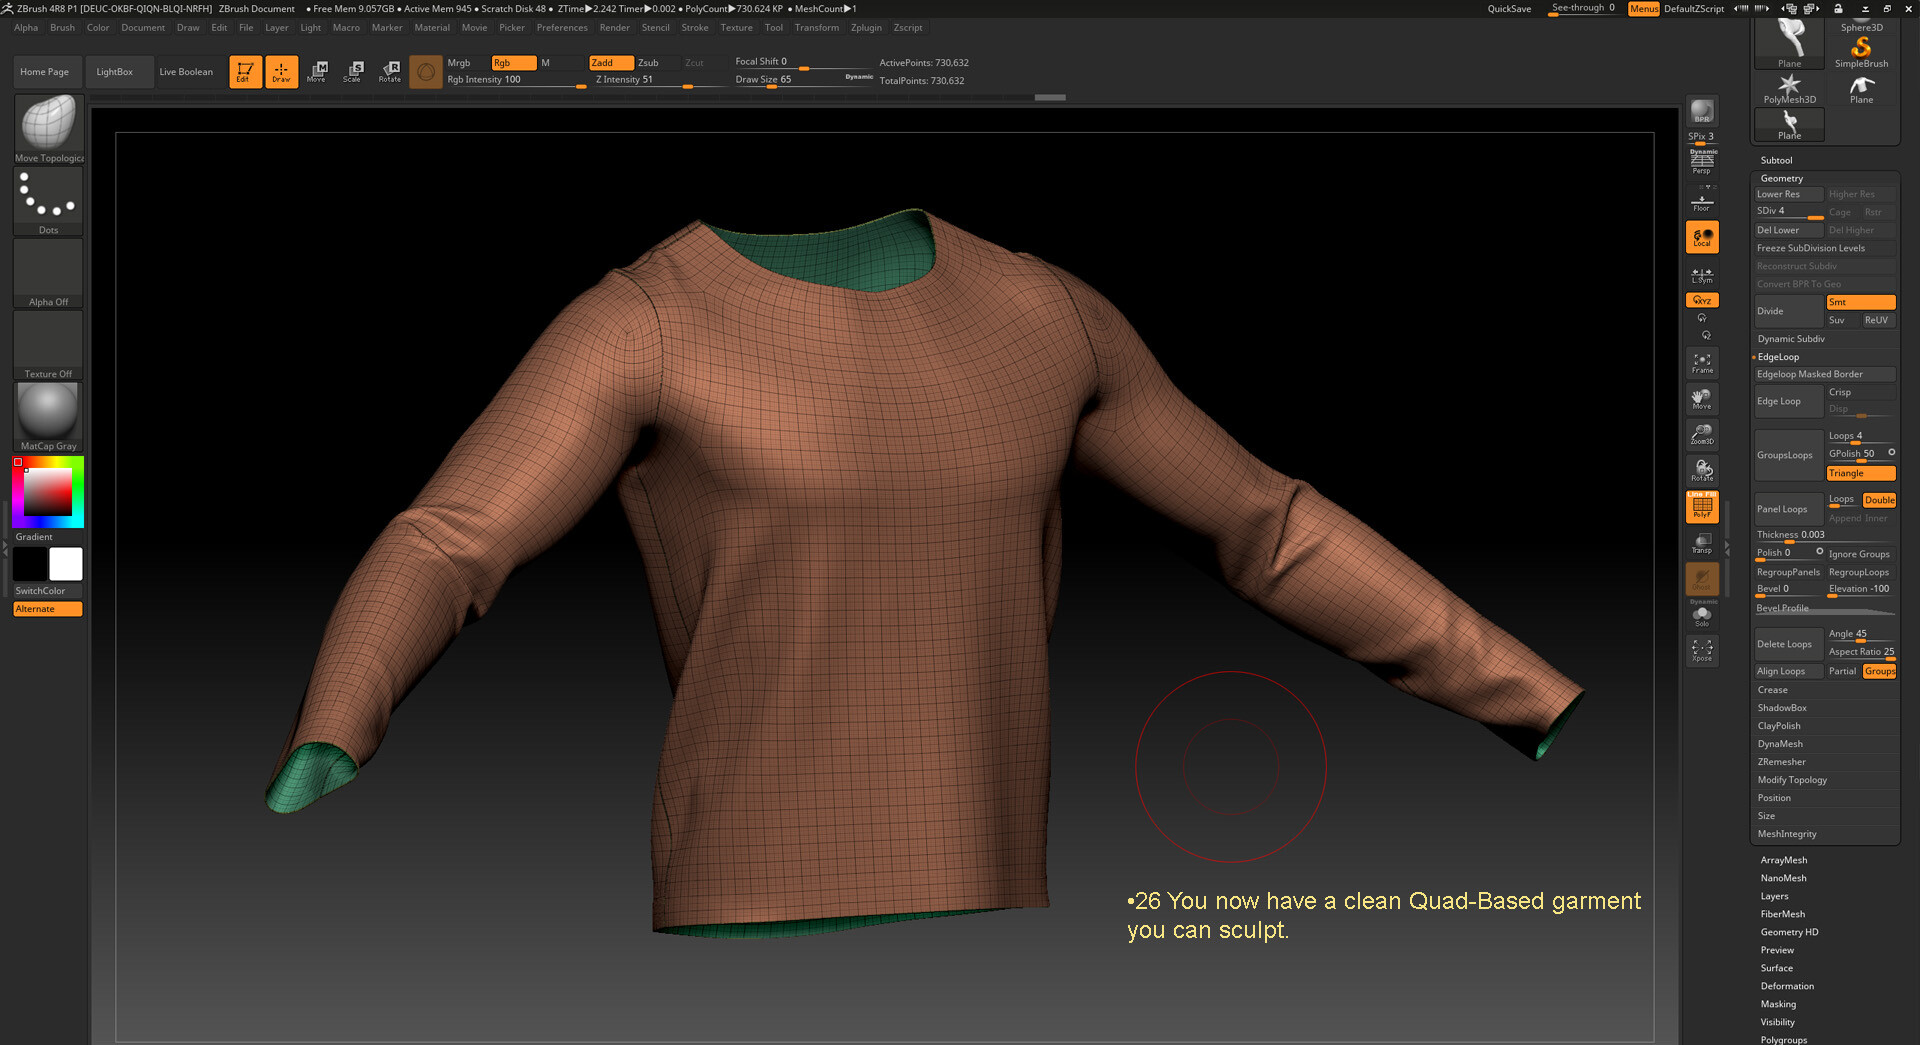Activate the Frame view icon
Viewport: 1920px width, 1045px height.
pos(1702,362)
